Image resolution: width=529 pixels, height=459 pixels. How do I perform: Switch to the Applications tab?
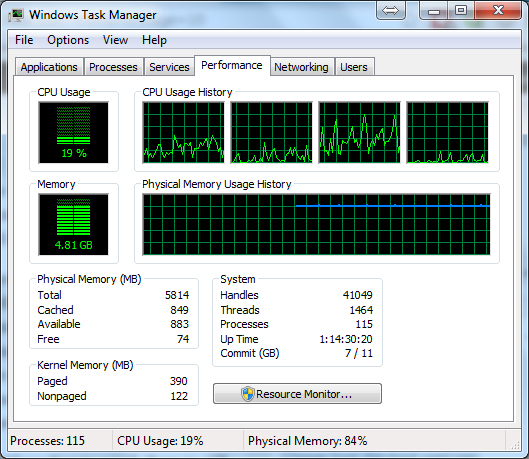coord(49,67)
